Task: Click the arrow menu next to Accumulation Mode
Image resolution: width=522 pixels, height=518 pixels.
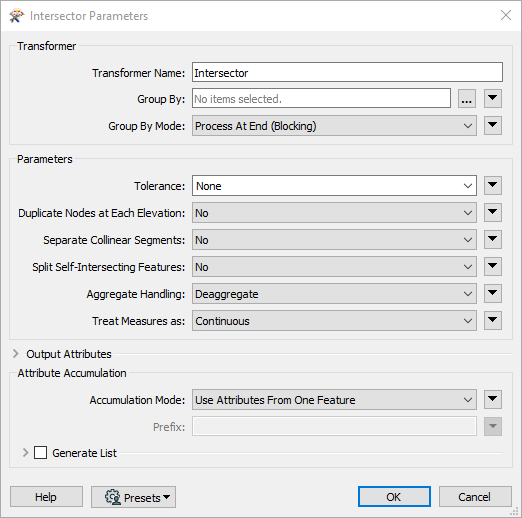Action: 493,400
